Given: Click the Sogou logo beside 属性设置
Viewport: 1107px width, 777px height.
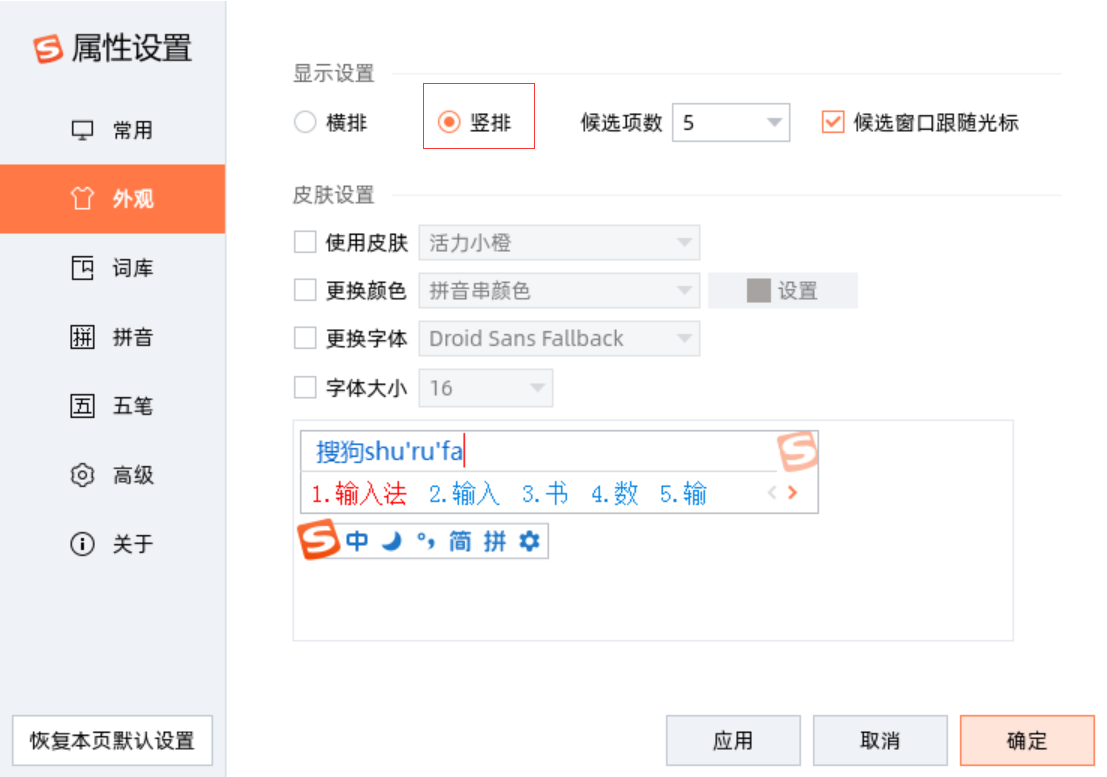Looking at the screenshot, I should point(48,49).
